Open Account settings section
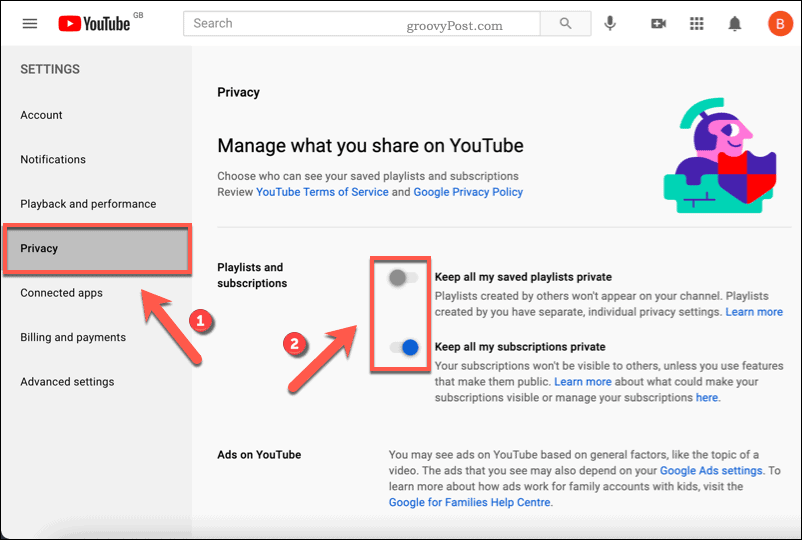 point(41,115)
